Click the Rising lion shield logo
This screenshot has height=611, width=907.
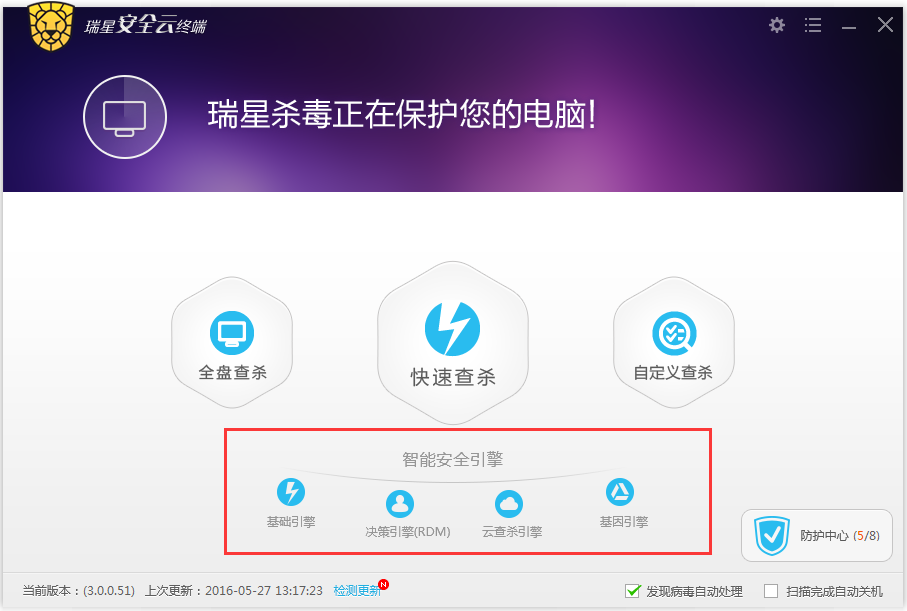tap(51, 27)
